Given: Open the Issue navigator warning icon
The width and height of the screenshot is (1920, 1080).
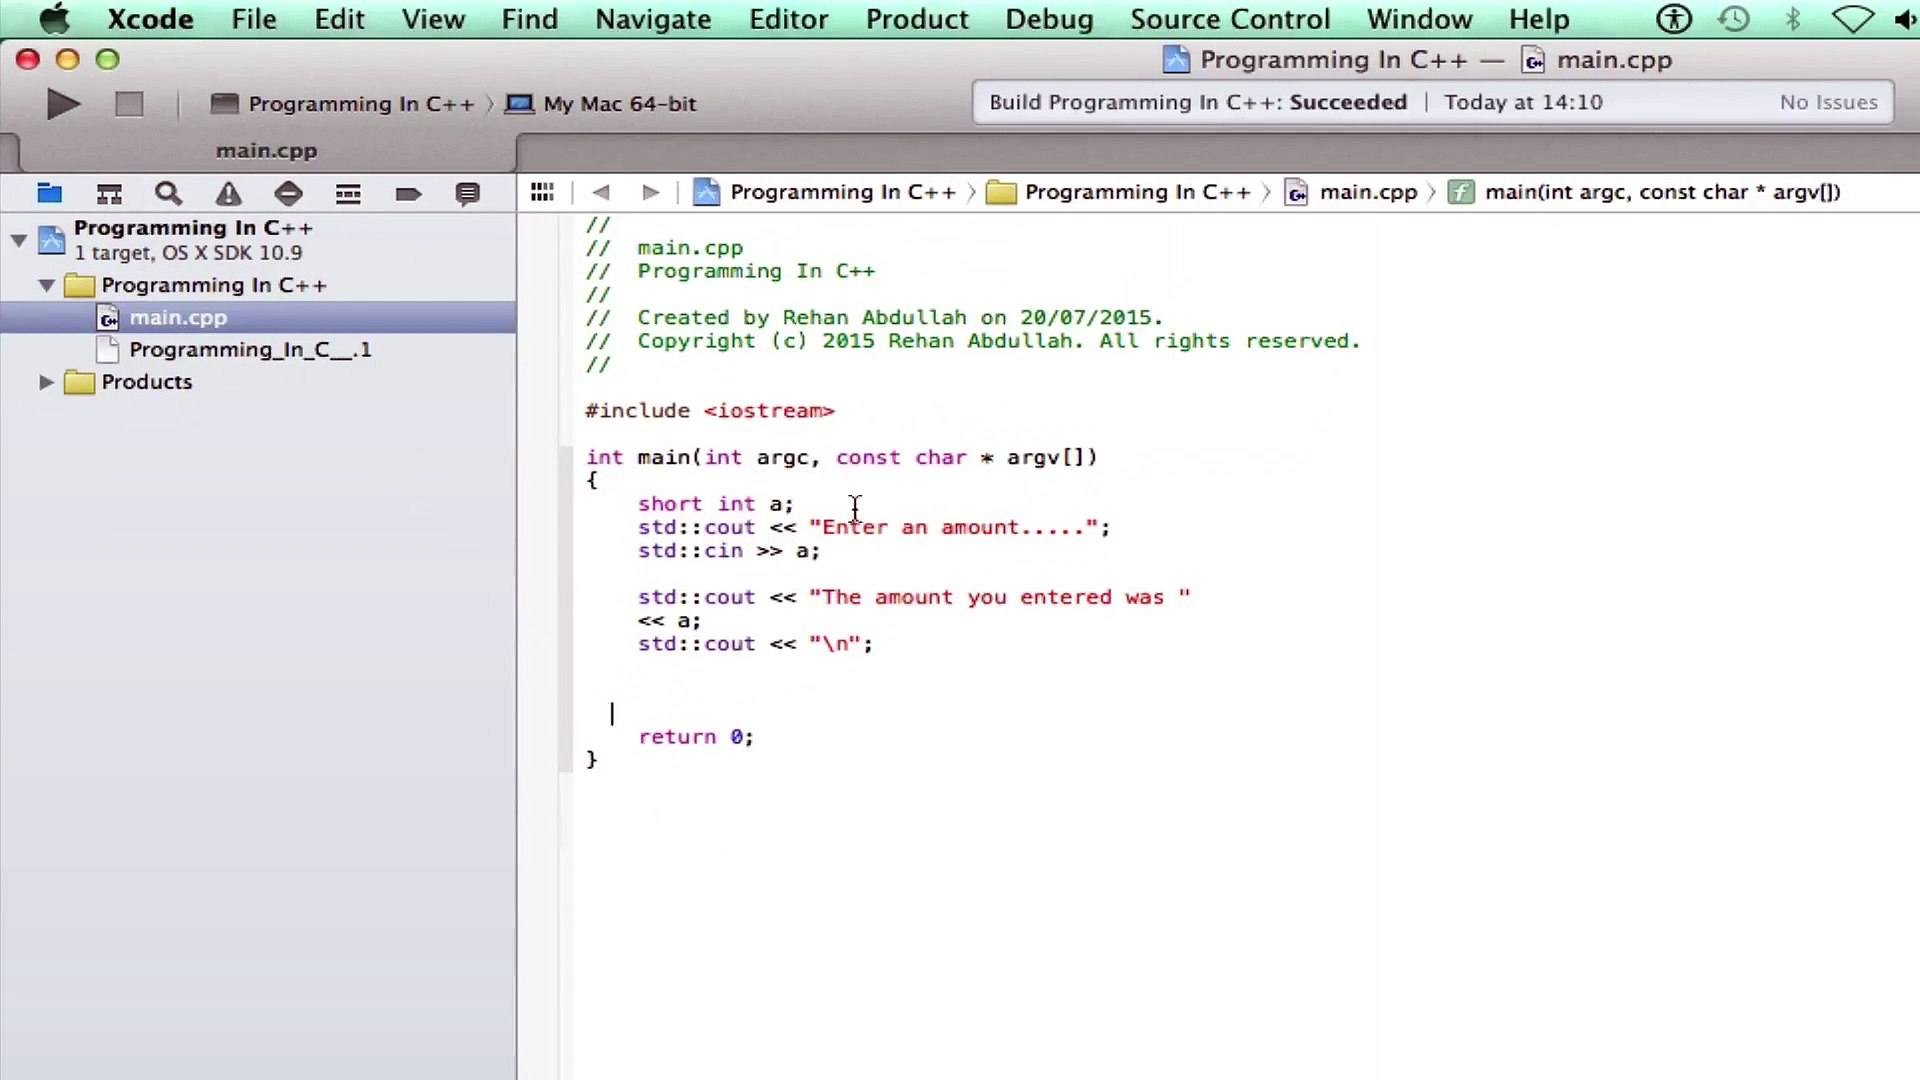Looking at the screenshot, I should 229,194.
